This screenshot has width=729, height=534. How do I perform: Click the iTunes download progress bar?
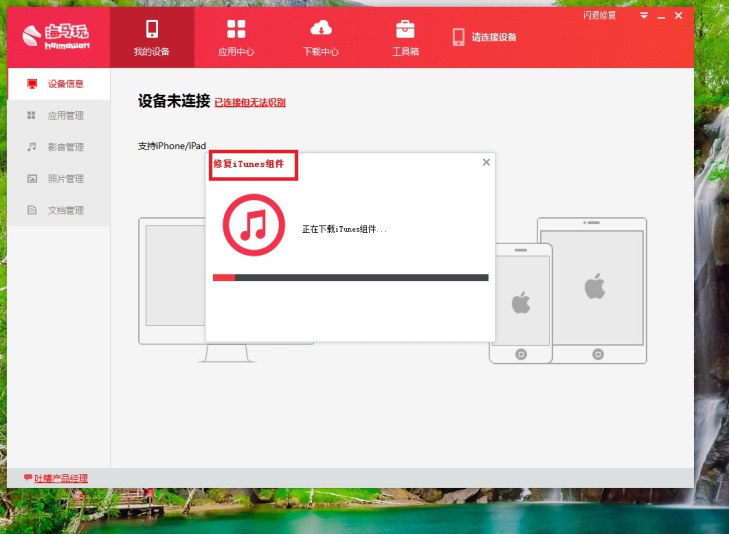351,277
